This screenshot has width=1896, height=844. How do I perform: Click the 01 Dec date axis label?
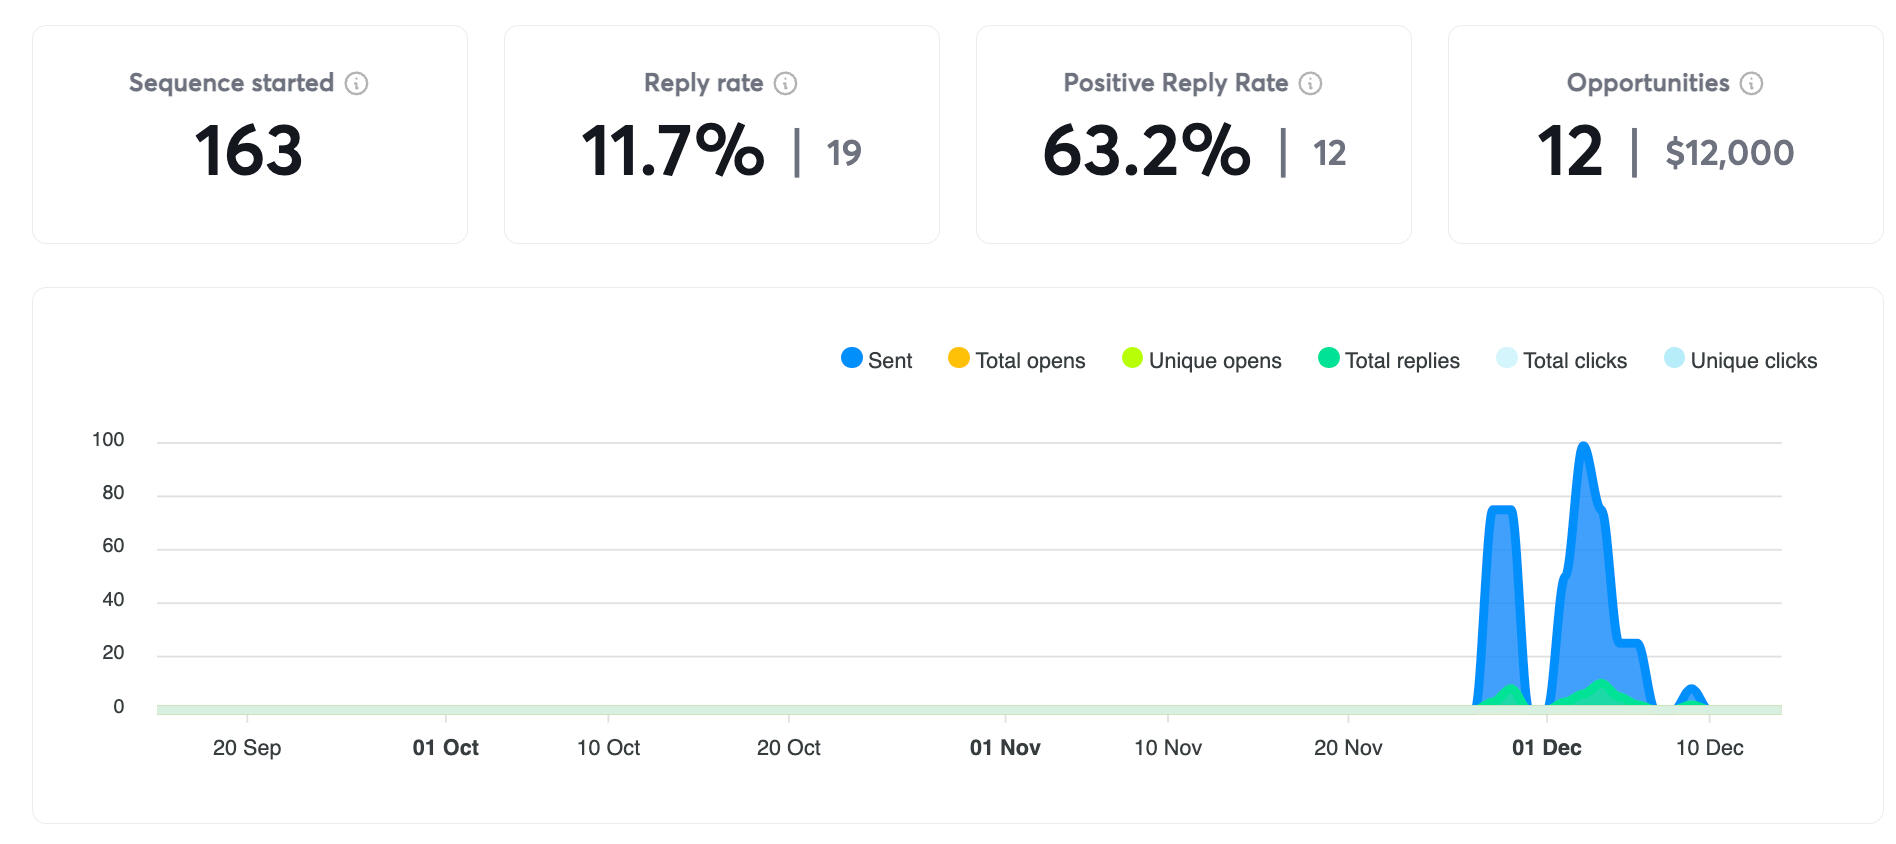pyautogui.click(x=1546, y=748)
